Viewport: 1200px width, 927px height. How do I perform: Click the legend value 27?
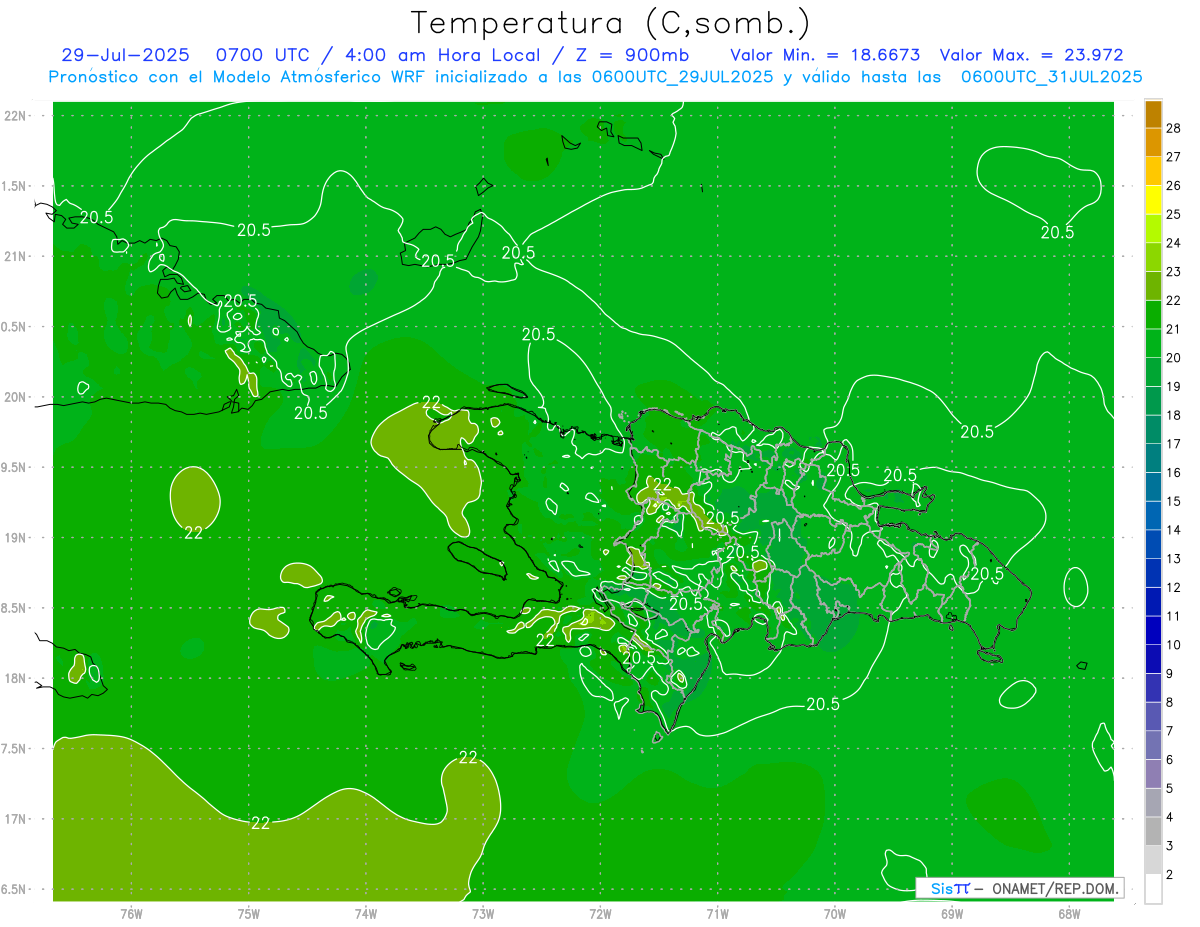tap(1174, 156)
